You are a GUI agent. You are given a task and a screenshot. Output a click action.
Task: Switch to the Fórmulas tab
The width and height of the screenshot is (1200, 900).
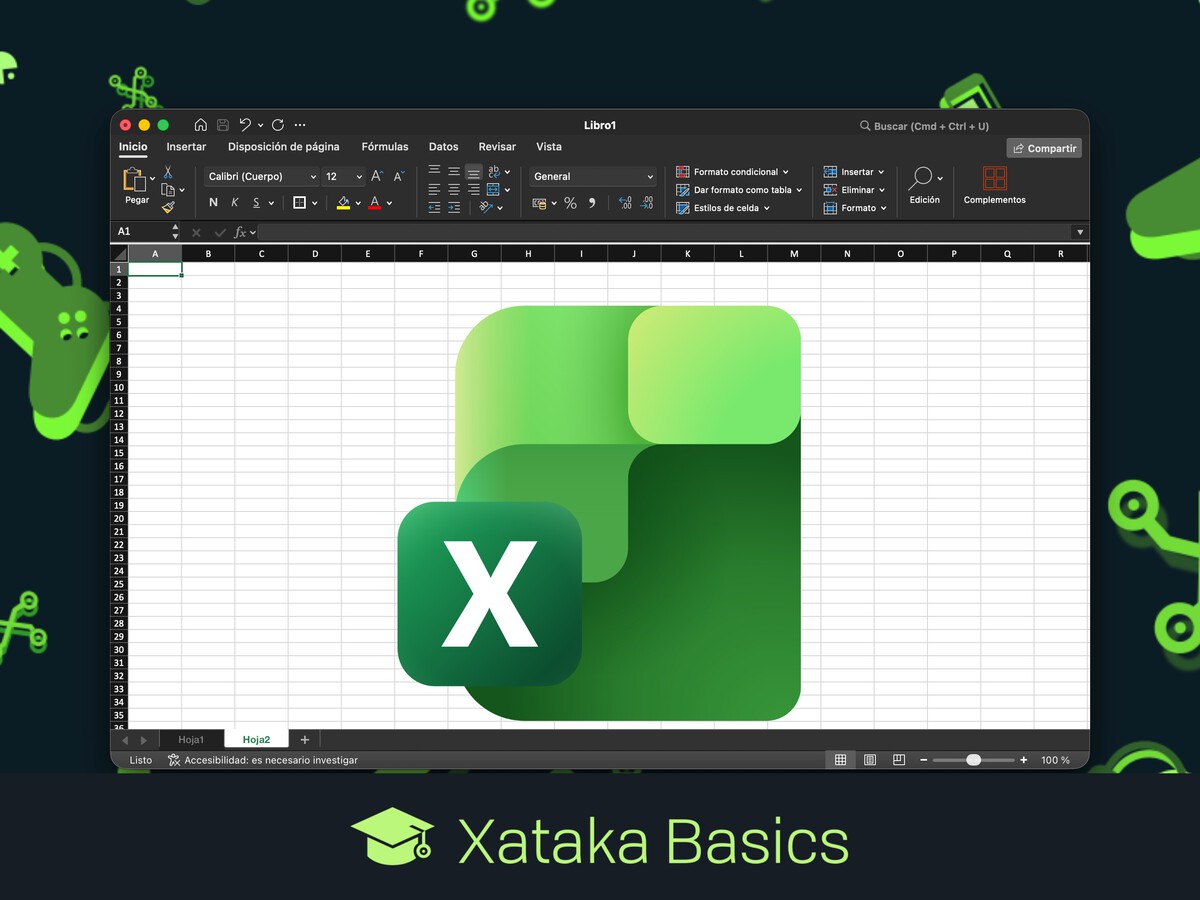(x=385, y=147)
